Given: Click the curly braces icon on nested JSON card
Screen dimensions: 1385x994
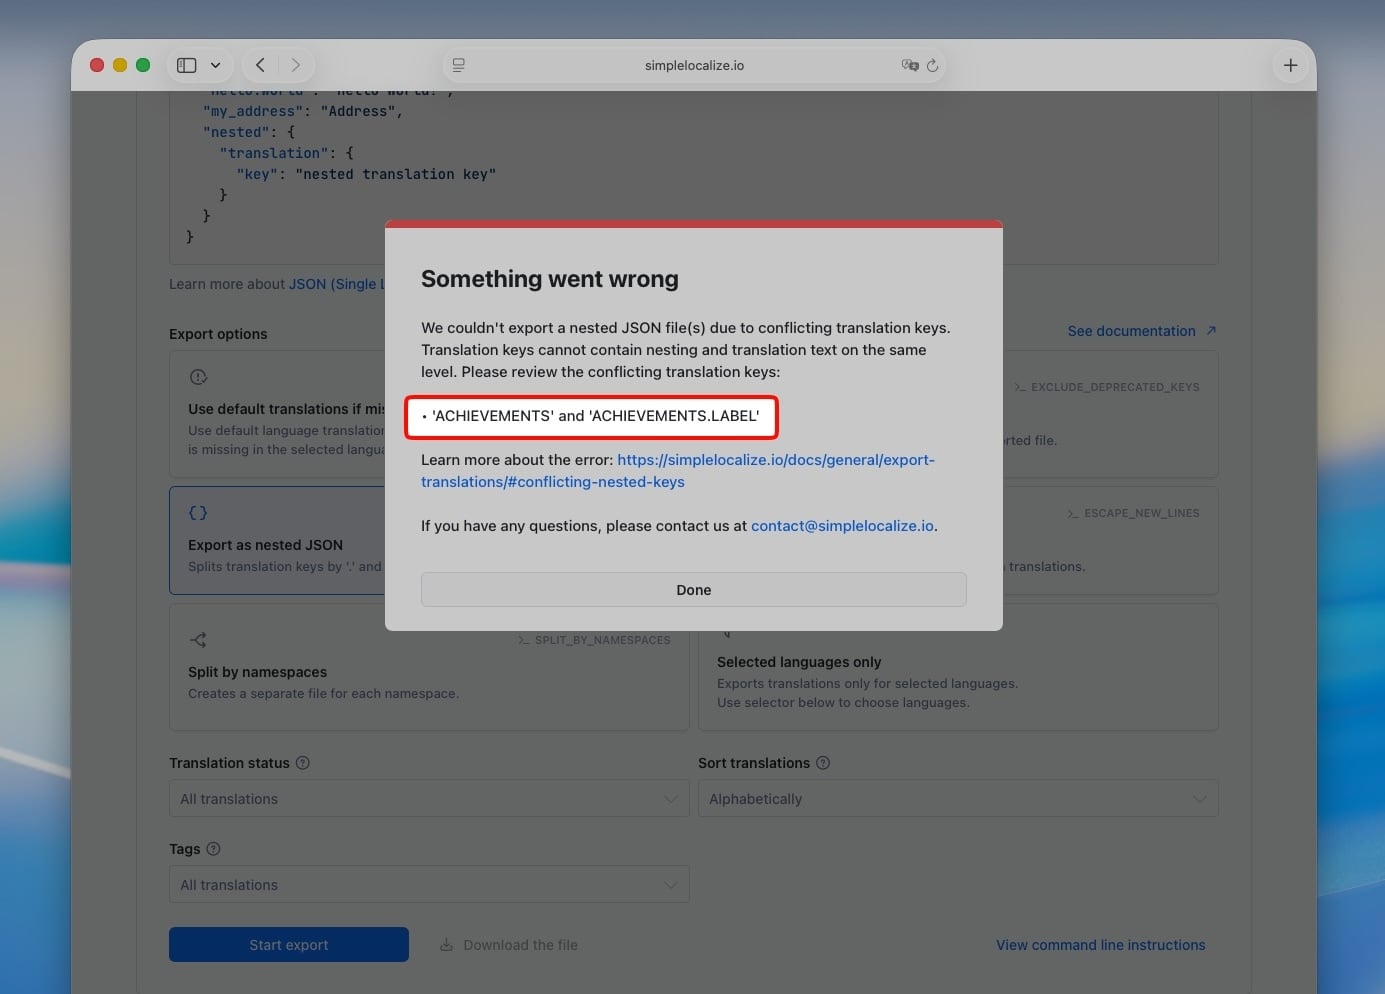Looking at the screenshot, I should click(x=198, y=512).
